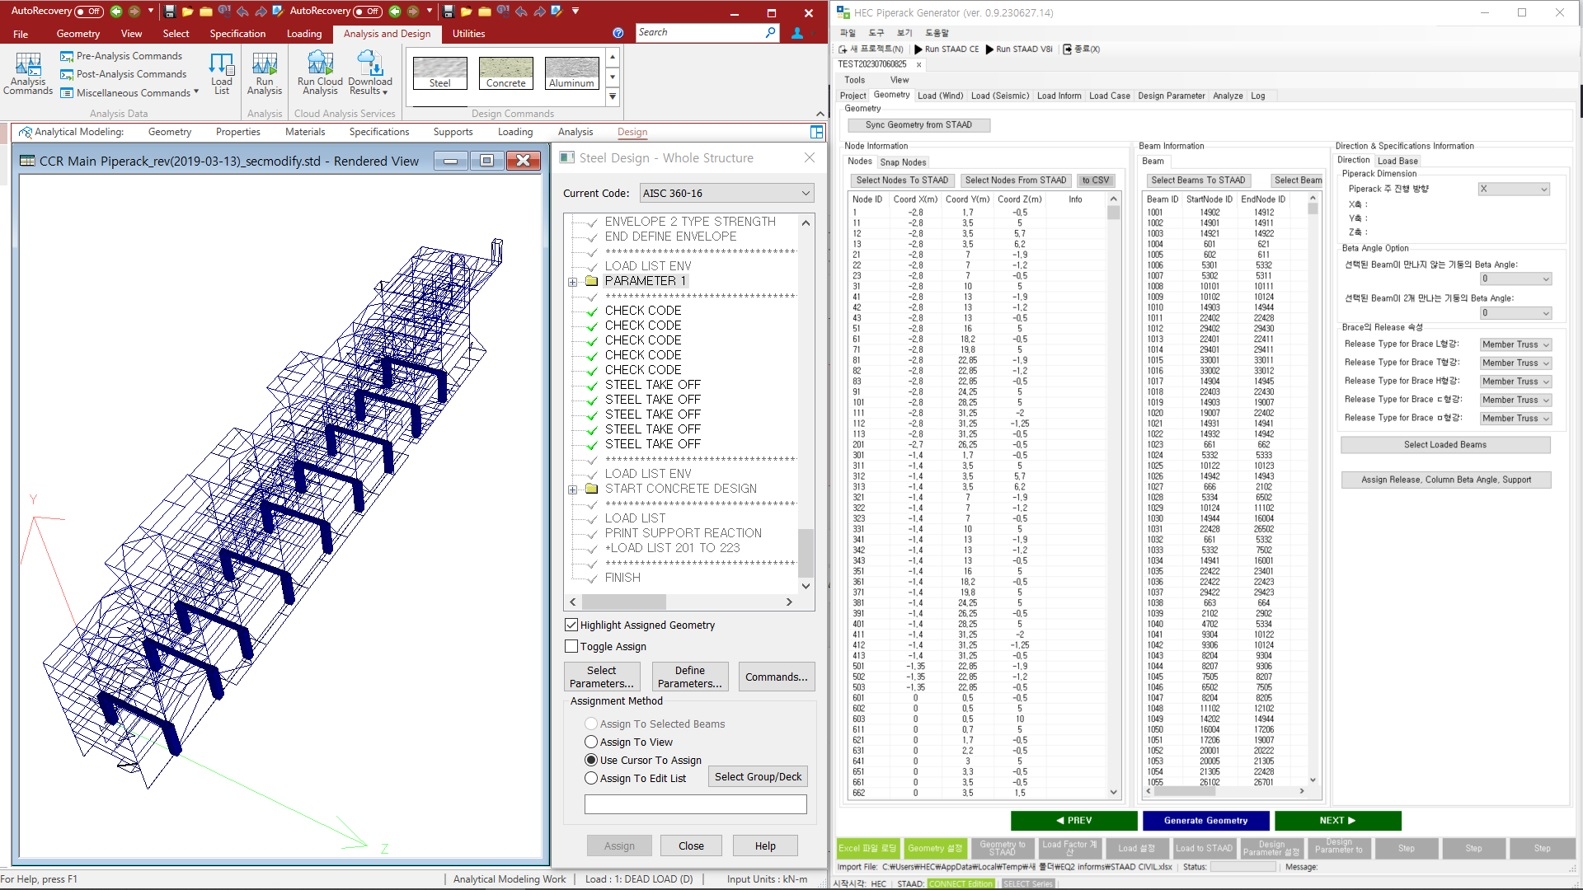Open the Load List tool
This screenshot has width=1583, height=890.
(221, 73)
